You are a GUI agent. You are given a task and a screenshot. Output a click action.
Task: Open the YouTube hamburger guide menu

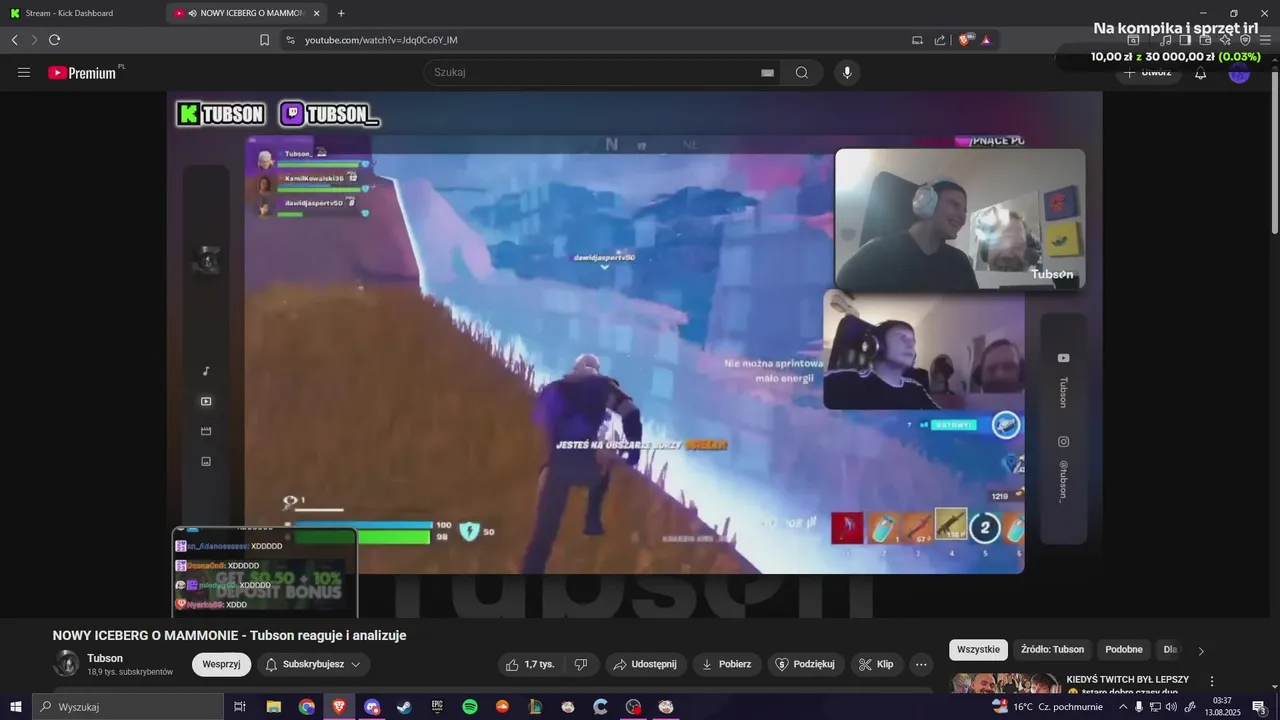point(24,72)
